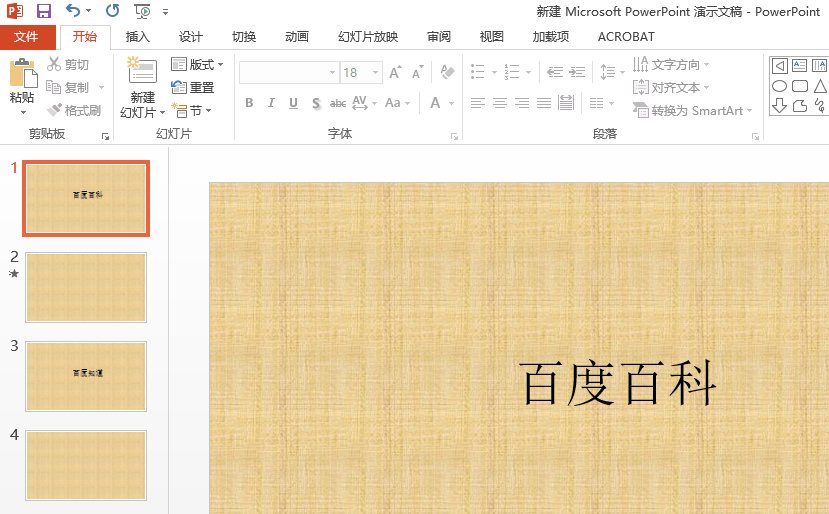Click the 剪切 button
Screen dimensions: 829x514
coord(68,64)
